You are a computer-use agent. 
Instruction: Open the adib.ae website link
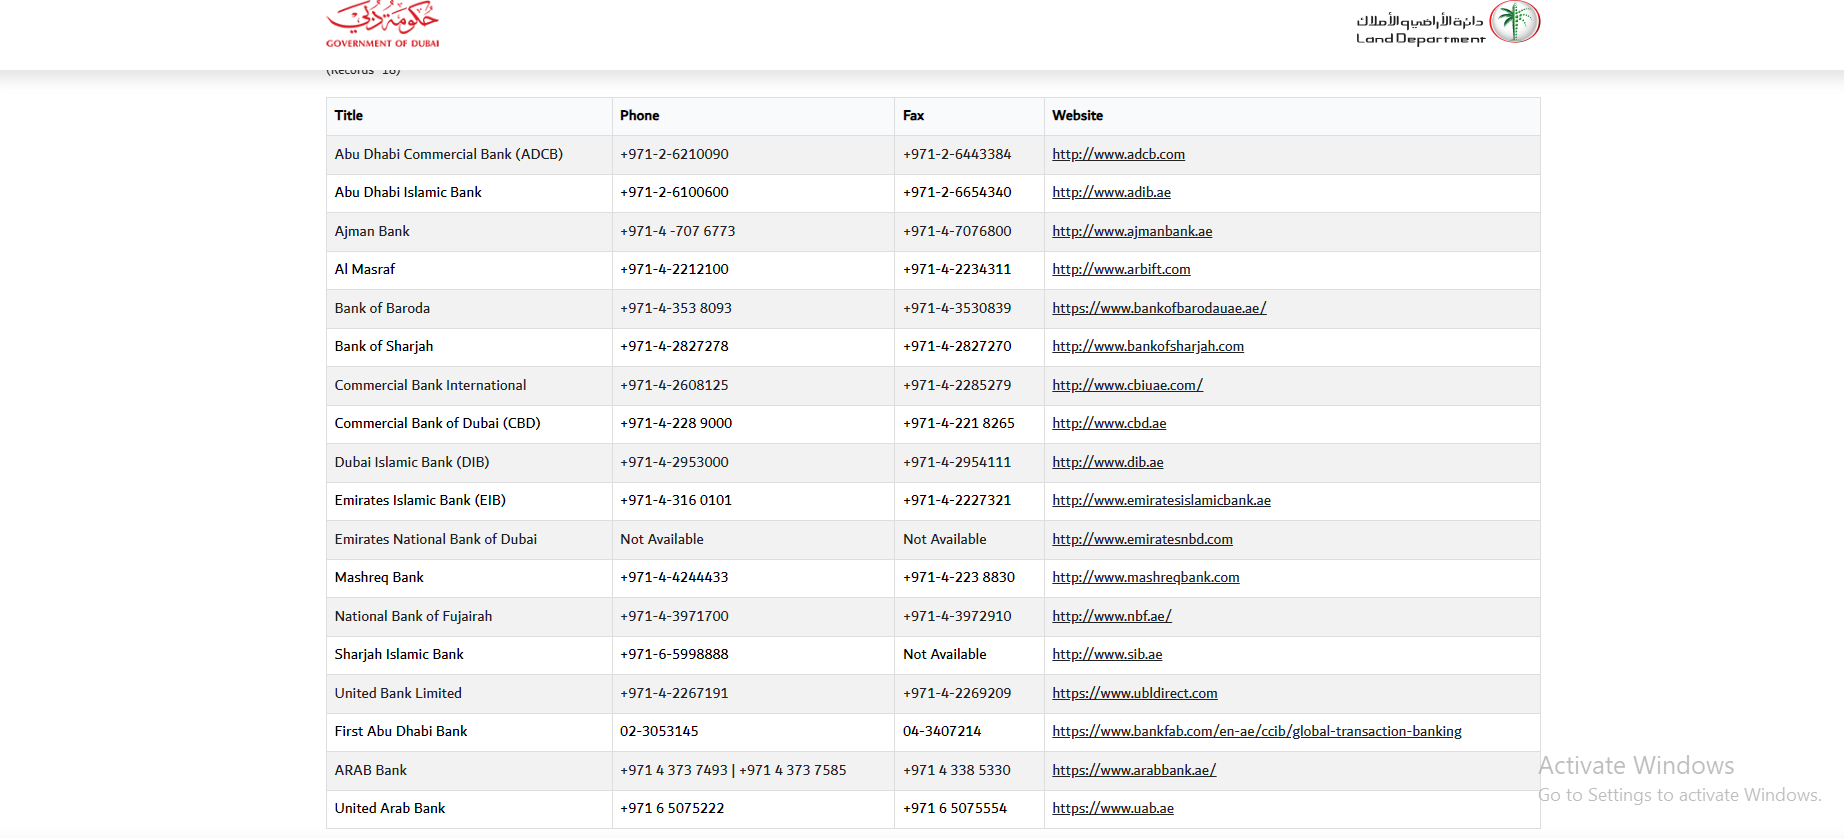tap(1111, 192)
